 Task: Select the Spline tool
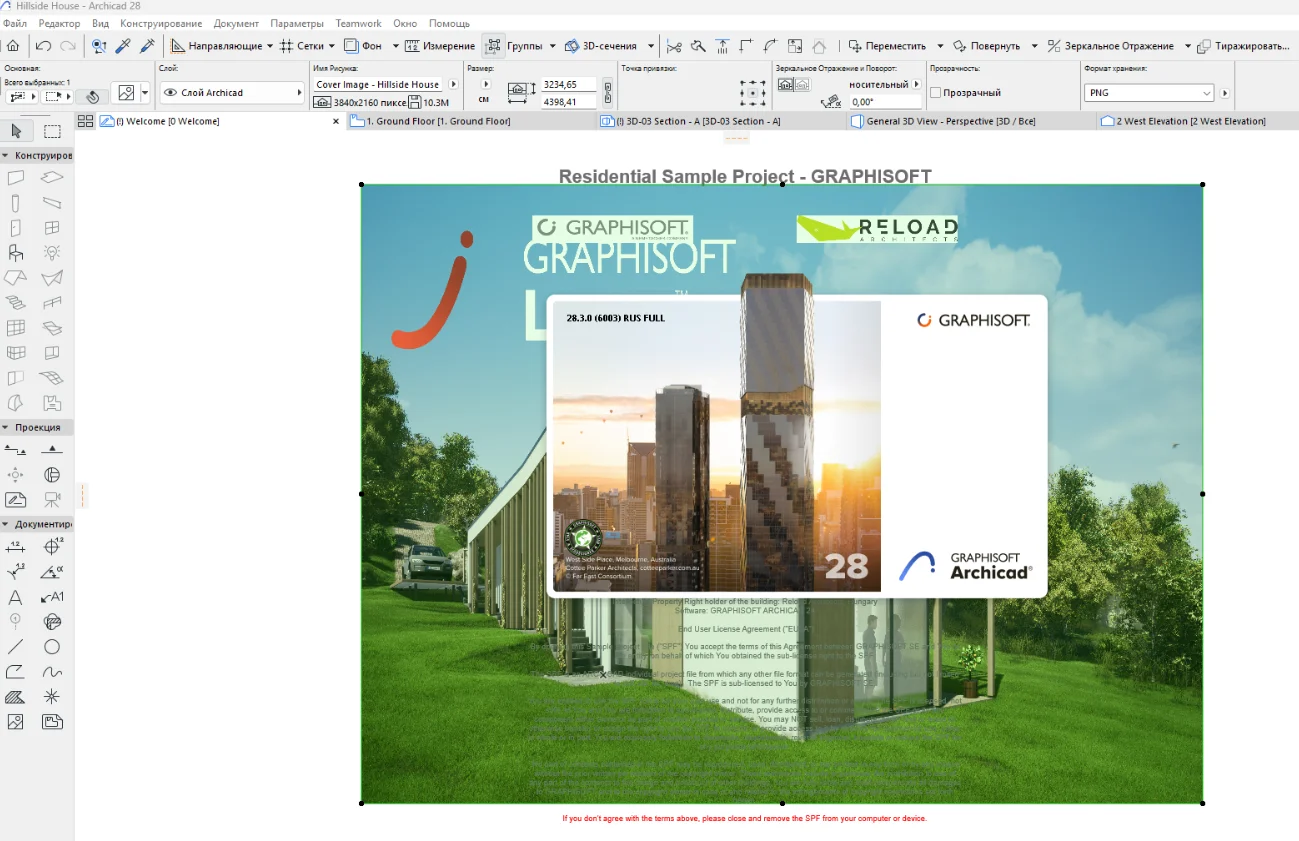pos(52,672)
